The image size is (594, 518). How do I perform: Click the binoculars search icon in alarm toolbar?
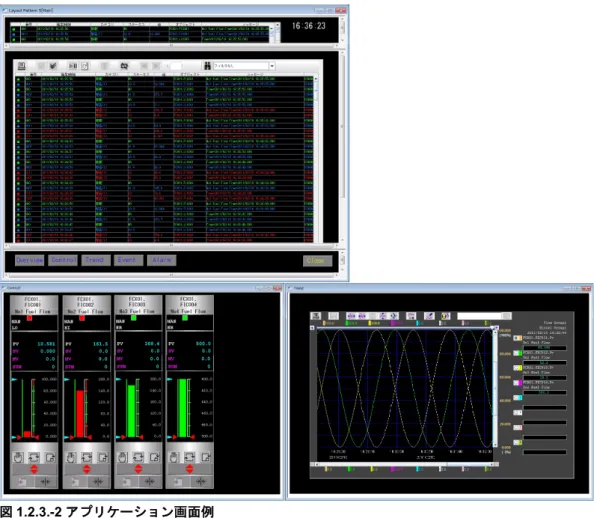(x=207, y=66)
